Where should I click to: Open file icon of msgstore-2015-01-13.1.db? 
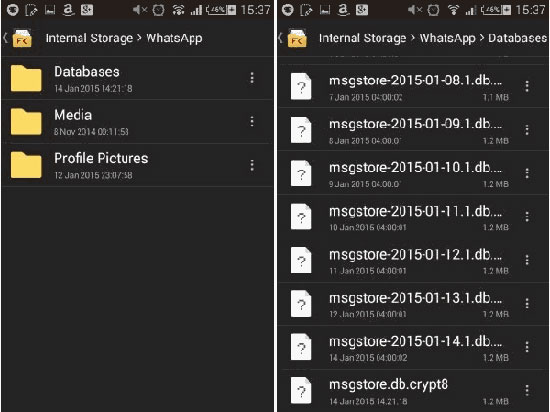[x=301, y=304]
